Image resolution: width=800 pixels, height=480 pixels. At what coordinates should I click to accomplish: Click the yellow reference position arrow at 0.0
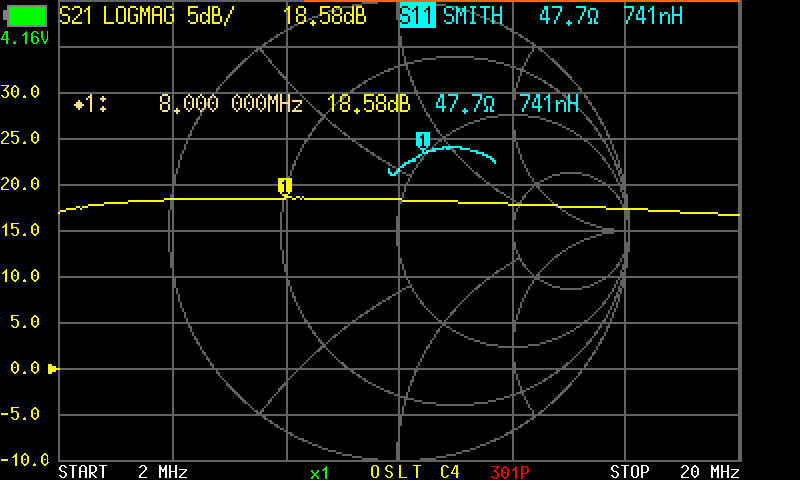[x=53, y=368]
